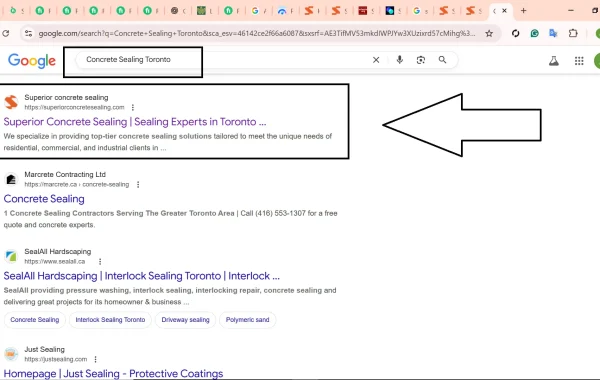Submit search with the magnifier icon
The width and height of the screenshot is (600, 380).
(442, 60)
